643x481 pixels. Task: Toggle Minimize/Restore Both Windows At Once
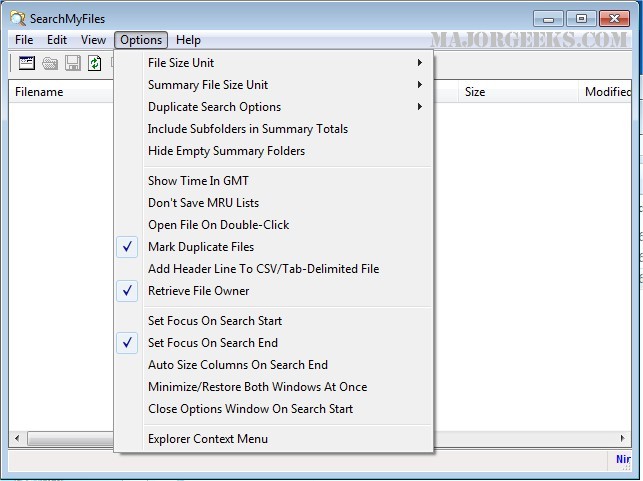(274, 387)
